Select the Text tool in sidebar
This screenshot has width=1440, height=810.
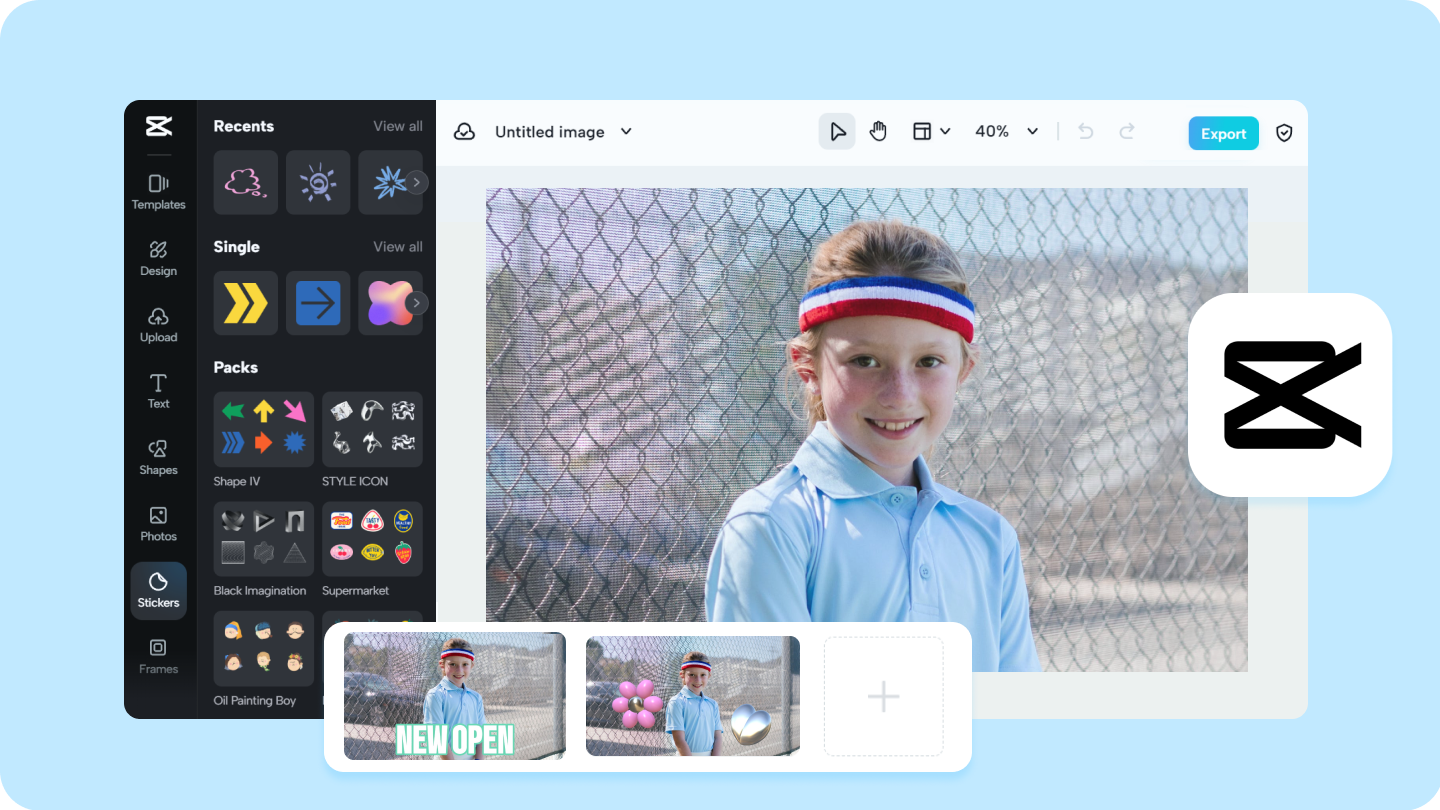158,391
